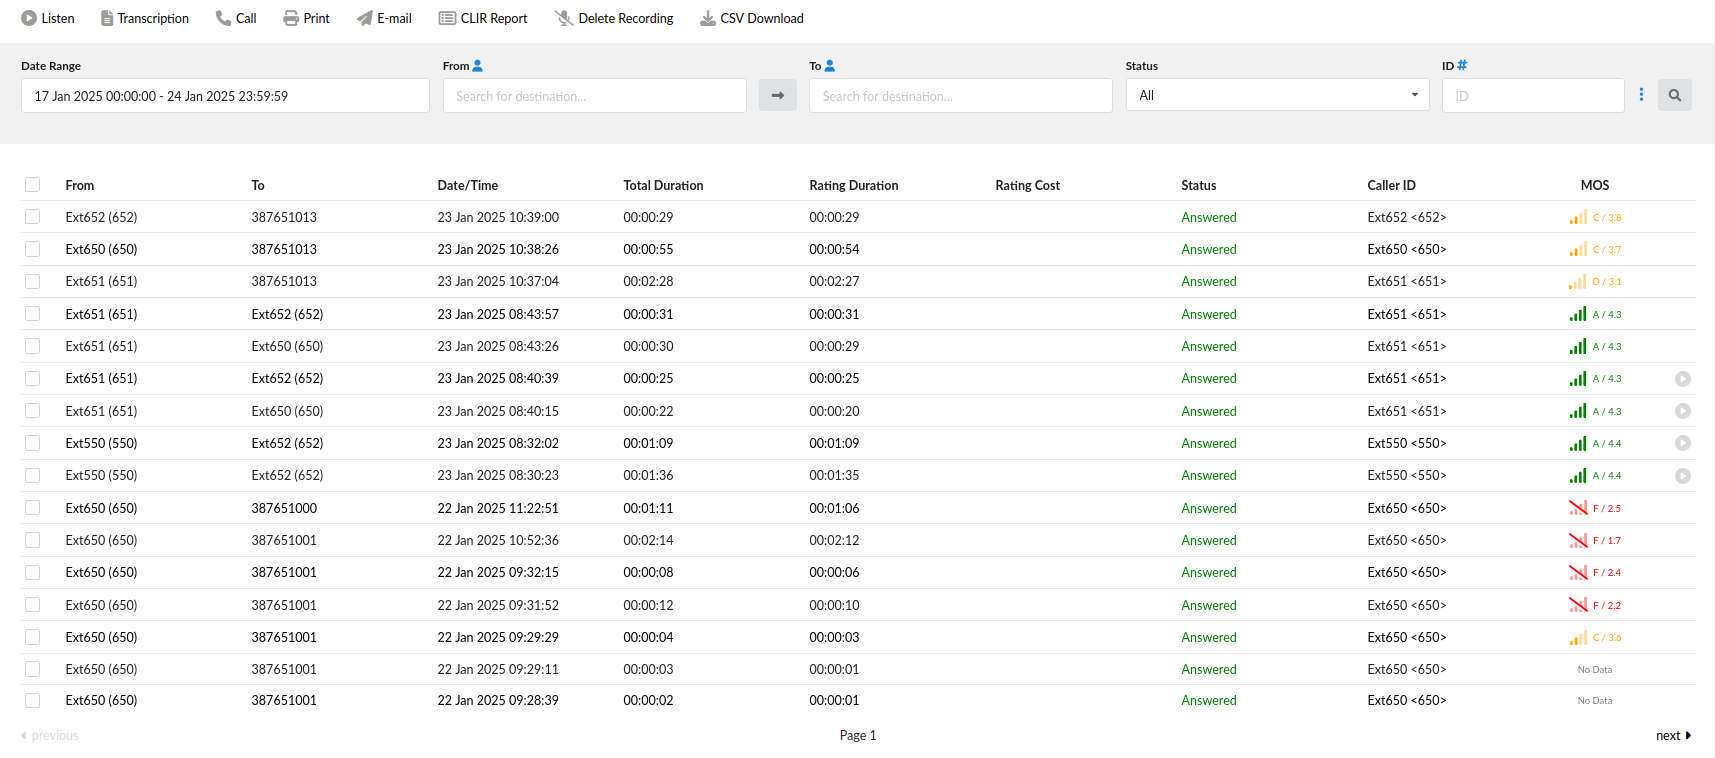The image size is (1715, 758).
Task: Click the MOS column header
Action: pyautogui.click(x=1595, y=185)
